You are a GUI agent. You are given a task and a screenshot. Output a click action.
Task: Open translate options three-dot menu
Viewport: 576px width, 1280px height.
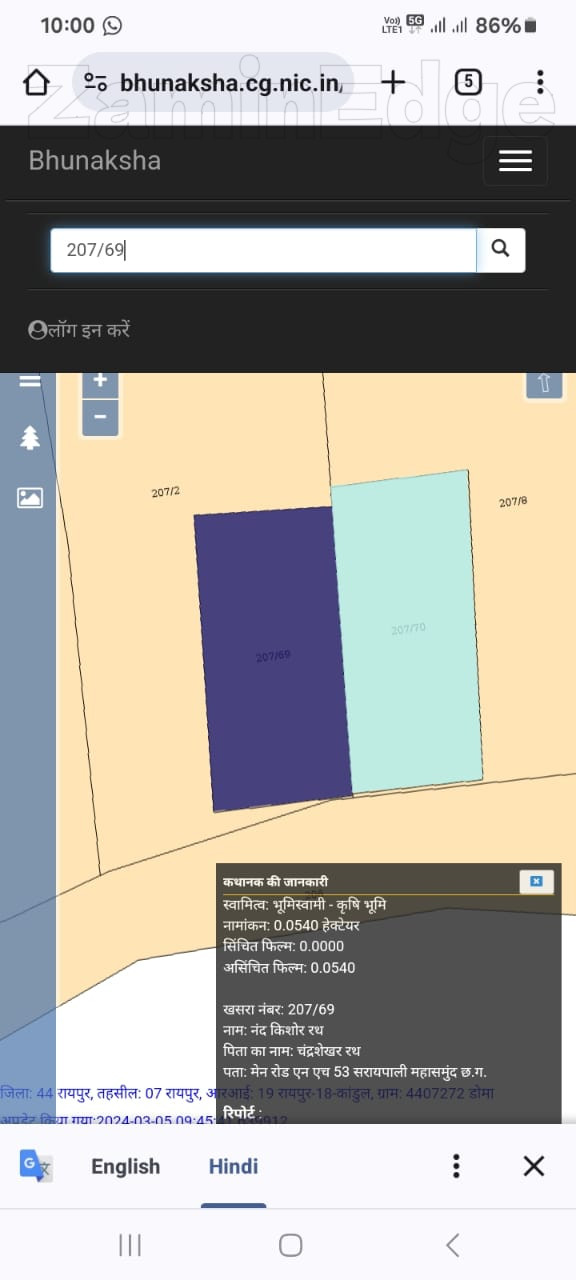tap(456, 1166)
